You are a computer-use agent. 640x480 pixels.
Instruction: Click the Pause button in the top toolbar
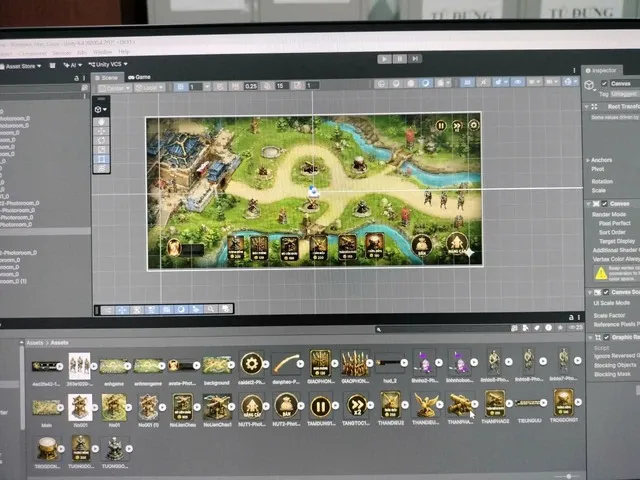tap(400, 59)
